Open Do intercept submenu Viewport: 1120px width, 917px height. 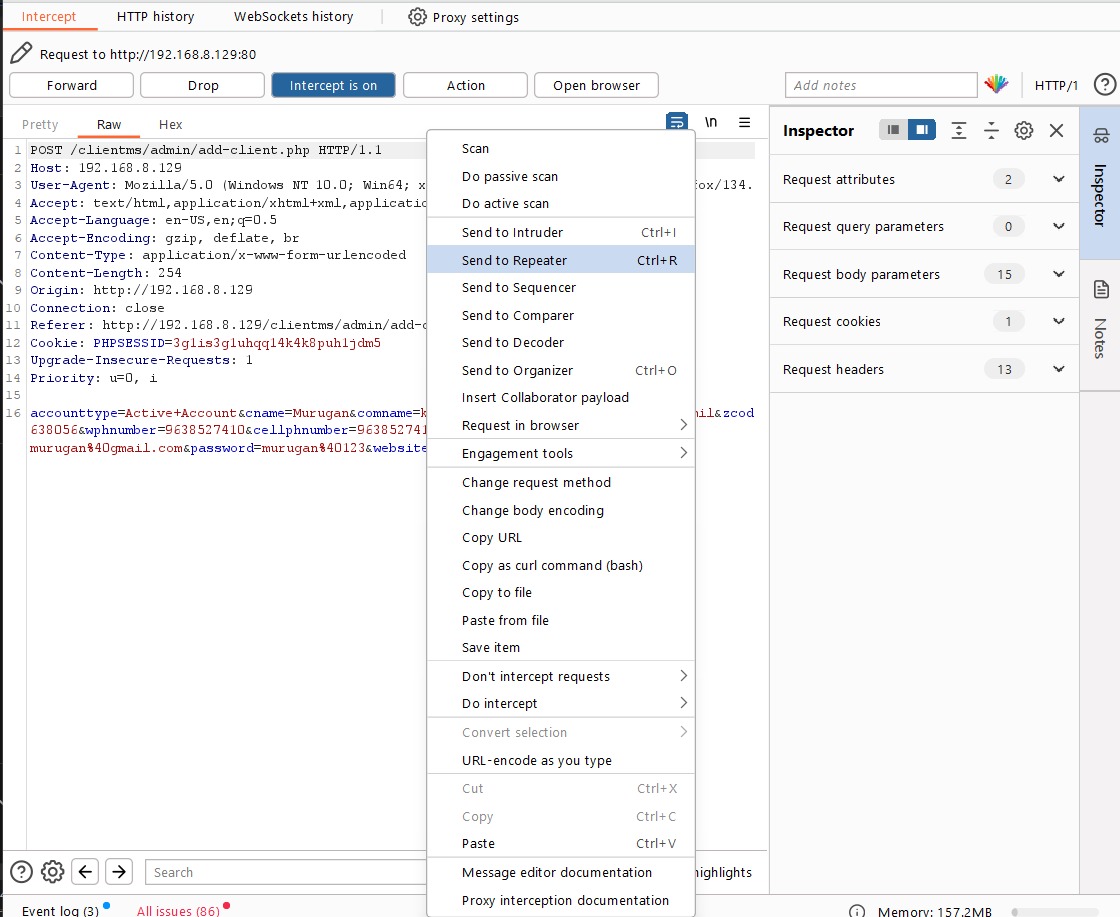(x=561, y=703)
